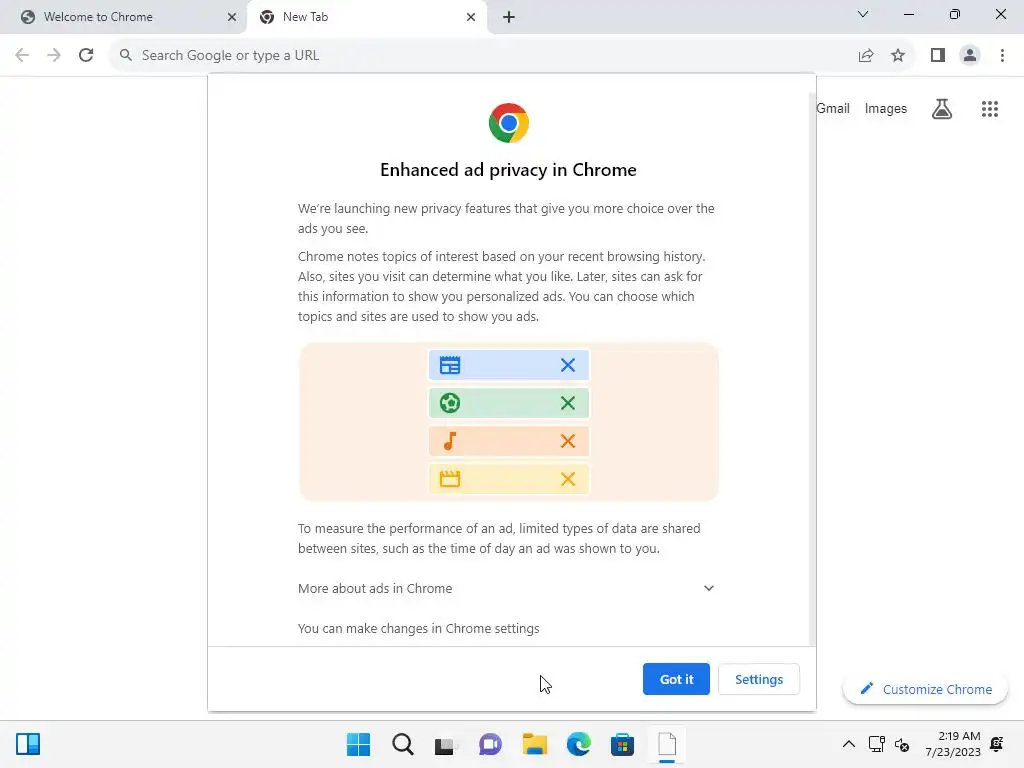This screenshot has height=768, width=1024.
Task: Close the New Tab tab
Action: pyautogui.click(x=471, y=17)
